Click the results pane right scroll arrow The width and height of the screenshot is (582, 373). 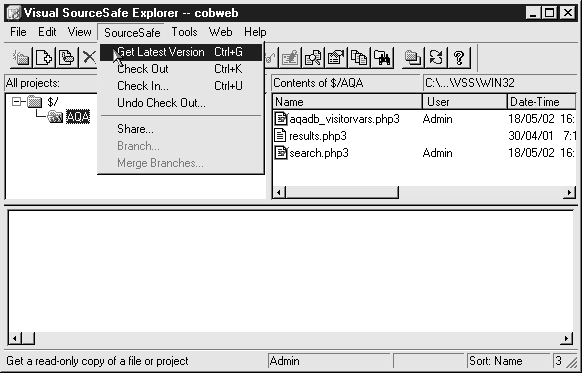[x=566, y=338]
